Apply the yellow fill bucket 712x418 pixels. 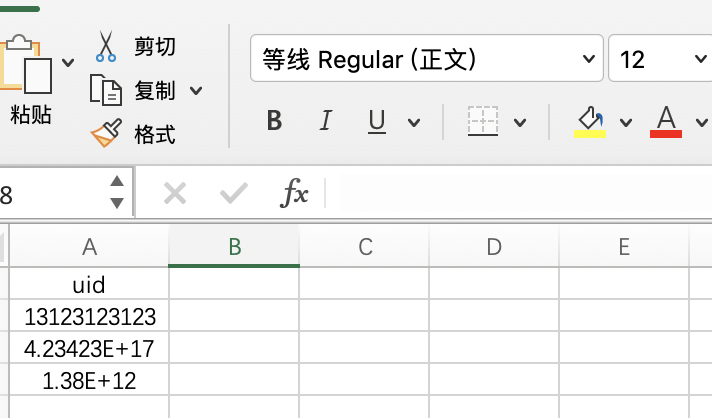click(590, 121)
